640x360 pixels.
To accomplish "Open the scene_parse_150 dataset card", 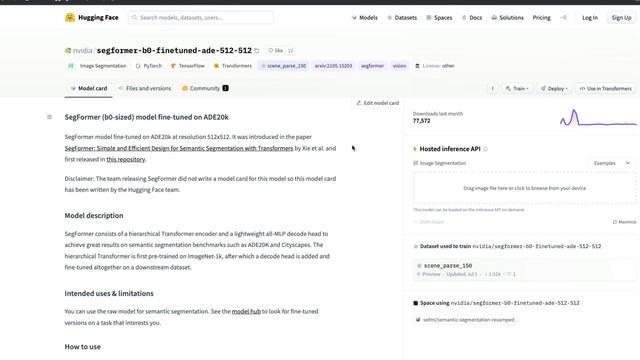I will point(524,269).
